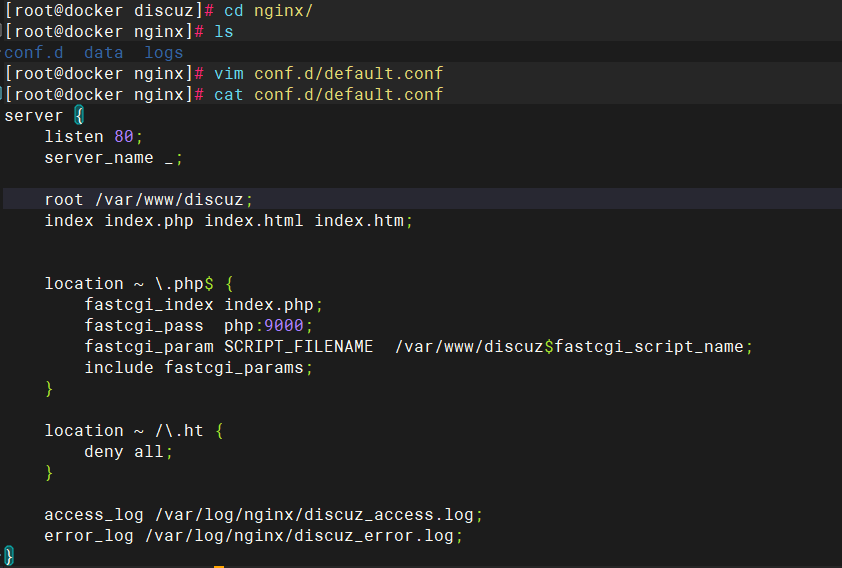Click the access_log path 'discuz_access.log'
Screen dimensions: 842x568
389,514
